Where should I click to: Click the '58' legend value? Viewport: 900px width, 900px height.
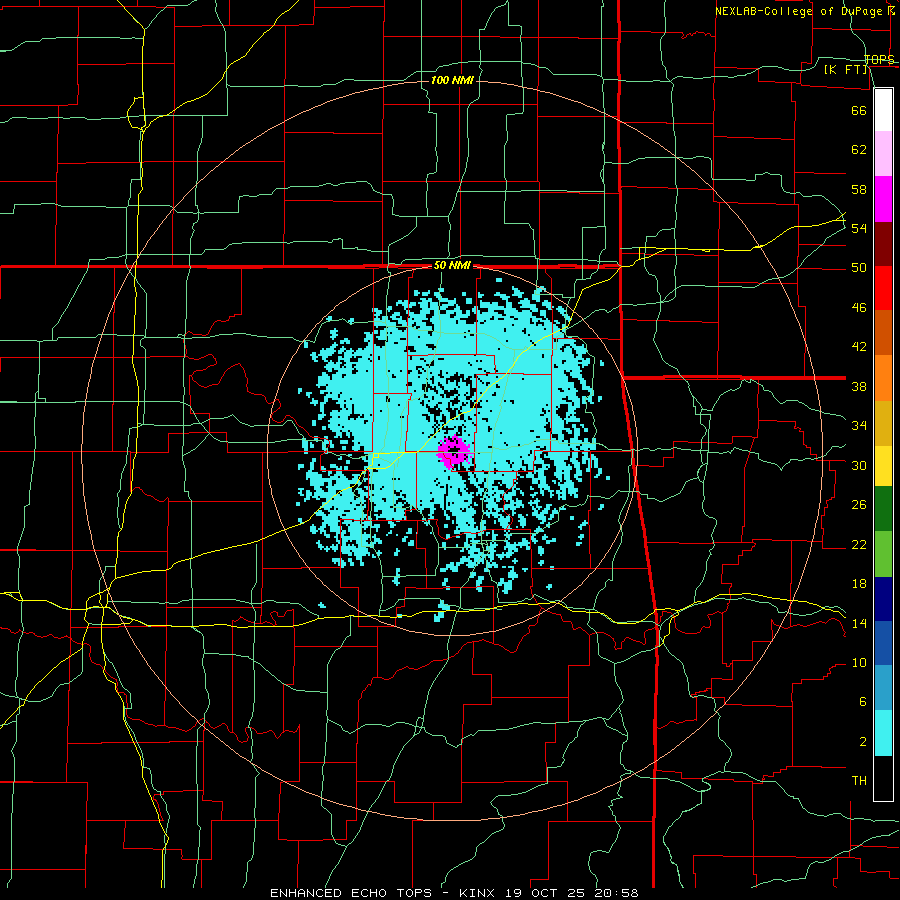click(859, 189)
